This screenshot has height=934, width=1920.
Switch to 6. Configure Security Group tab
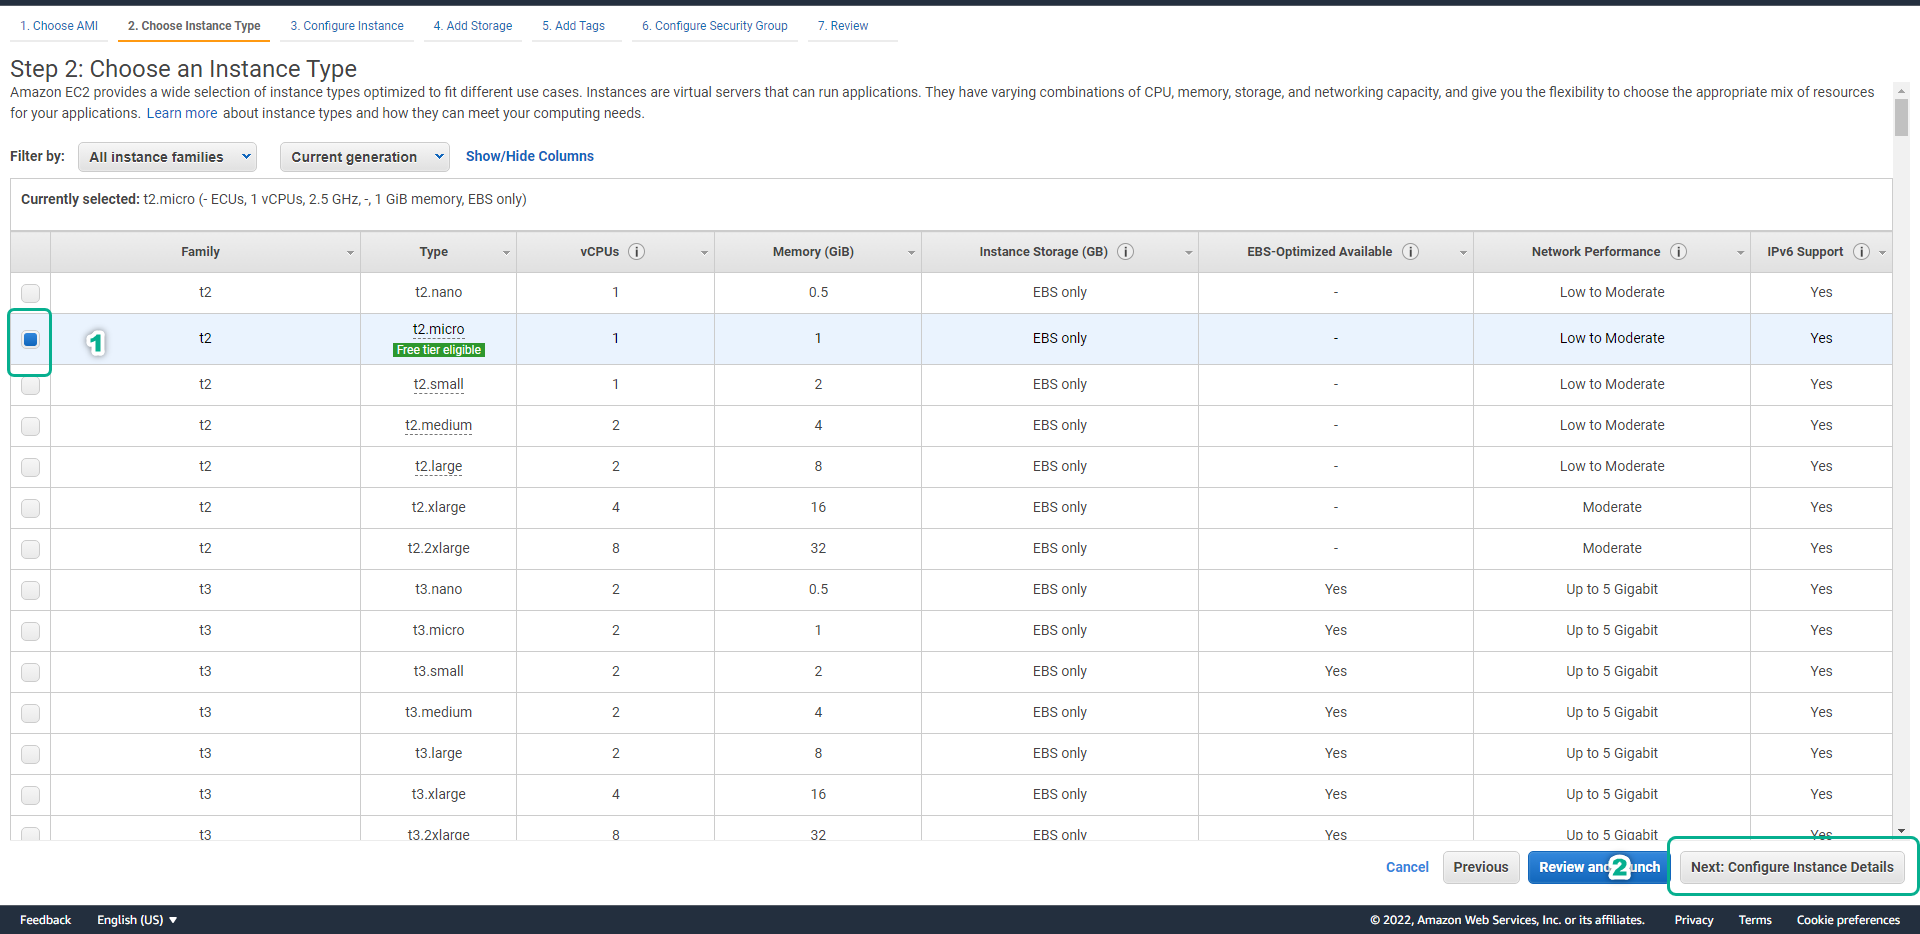click(x=714, y=26)
